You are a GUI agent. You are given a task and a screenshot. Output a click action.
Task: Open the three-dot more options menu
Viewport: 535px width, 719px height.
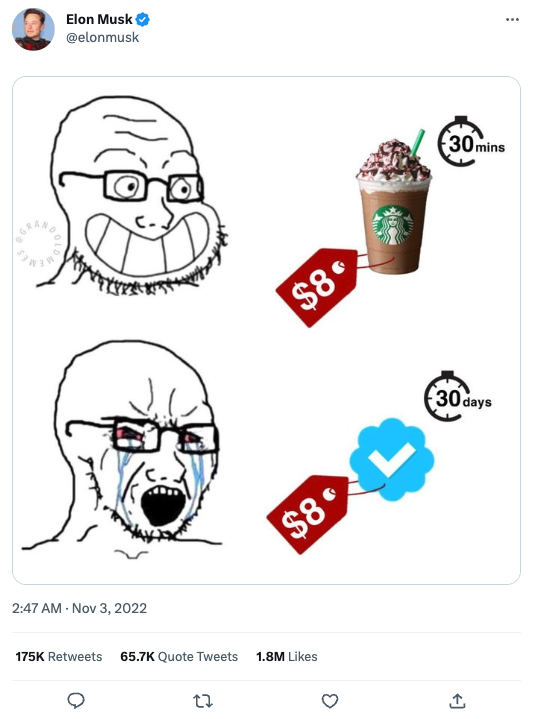512,19
